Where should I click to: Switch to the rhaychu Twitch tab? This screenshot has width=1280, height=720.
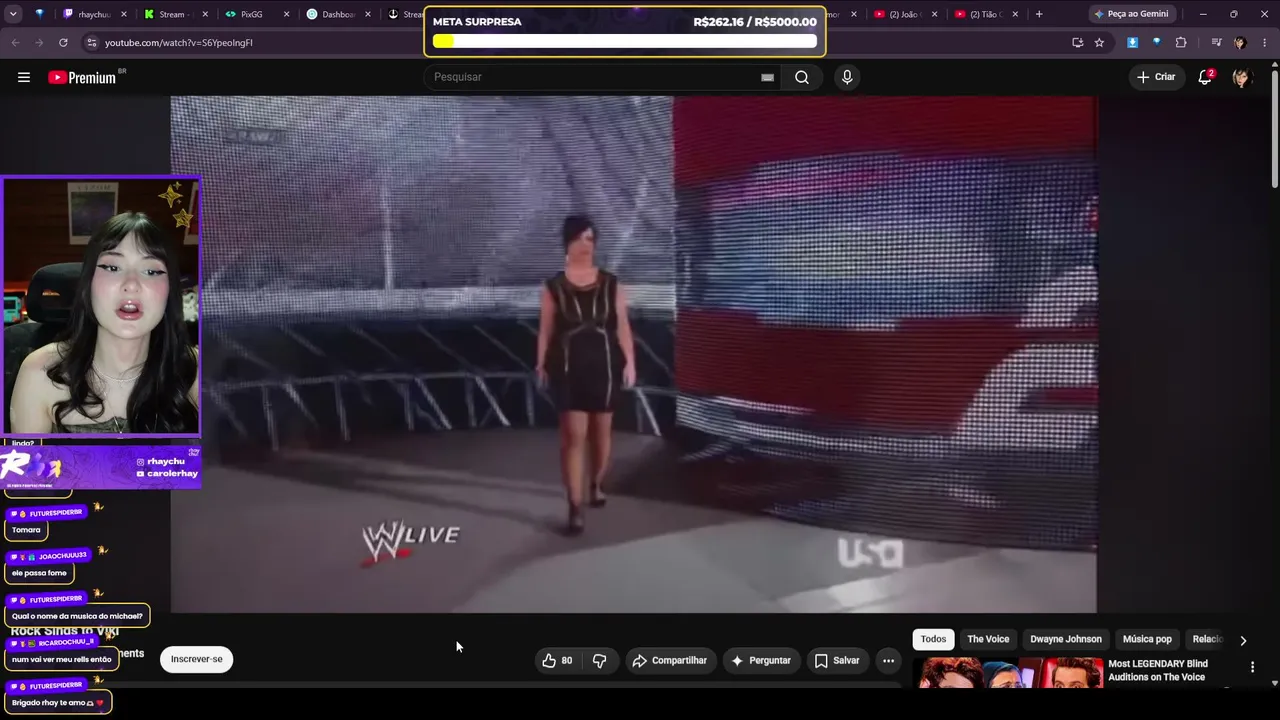point(94,14)
